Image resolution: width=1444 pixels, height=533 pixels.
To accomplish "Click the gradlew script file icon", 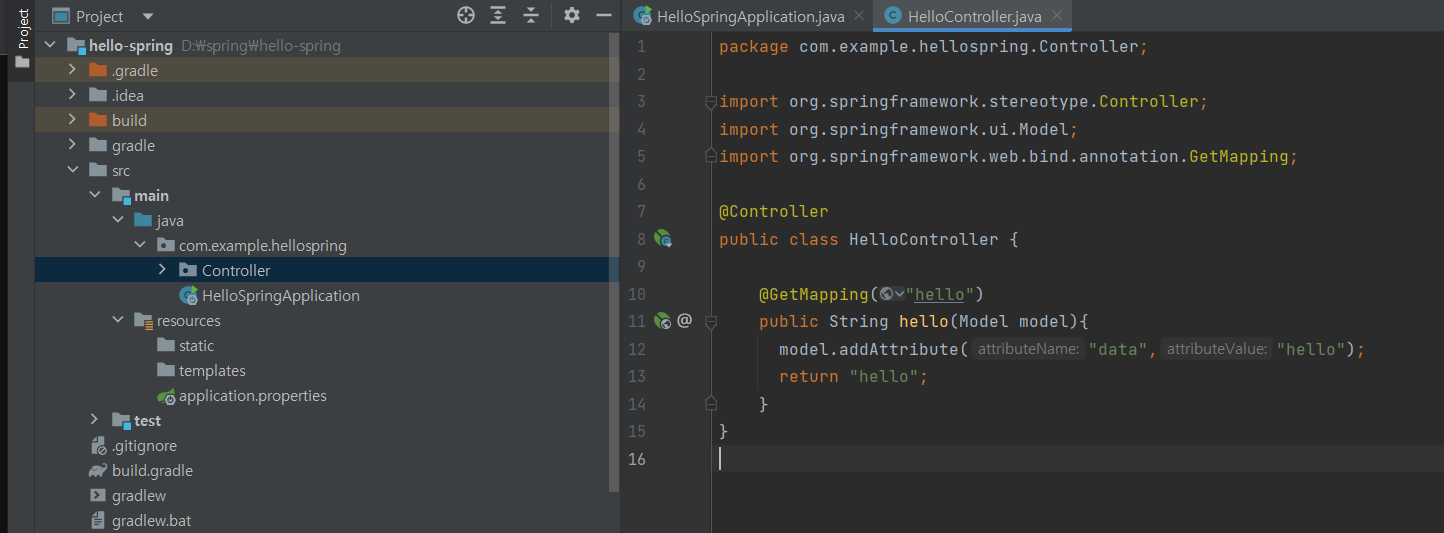I will (x=97, y=496).
